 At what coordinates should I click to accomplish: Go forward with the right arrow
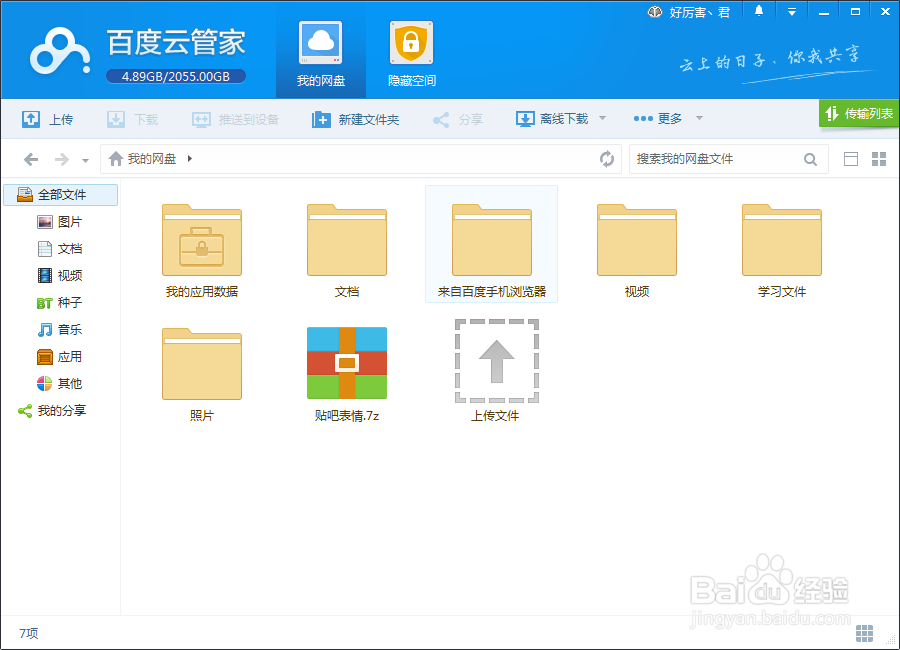coord(61,159)
